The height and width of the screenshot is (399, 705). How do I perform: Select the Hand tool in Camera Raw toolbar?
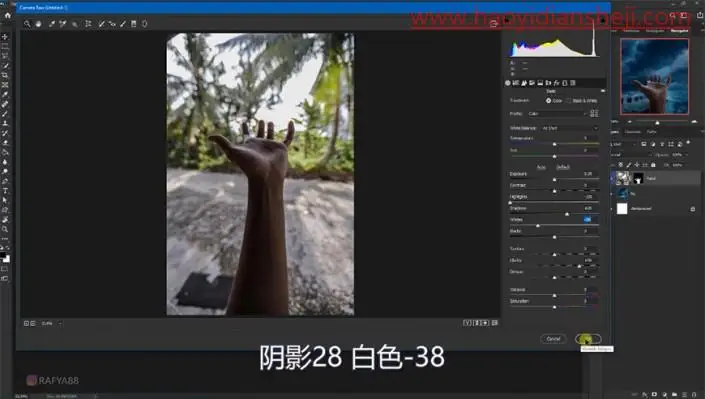pos(38,24)
